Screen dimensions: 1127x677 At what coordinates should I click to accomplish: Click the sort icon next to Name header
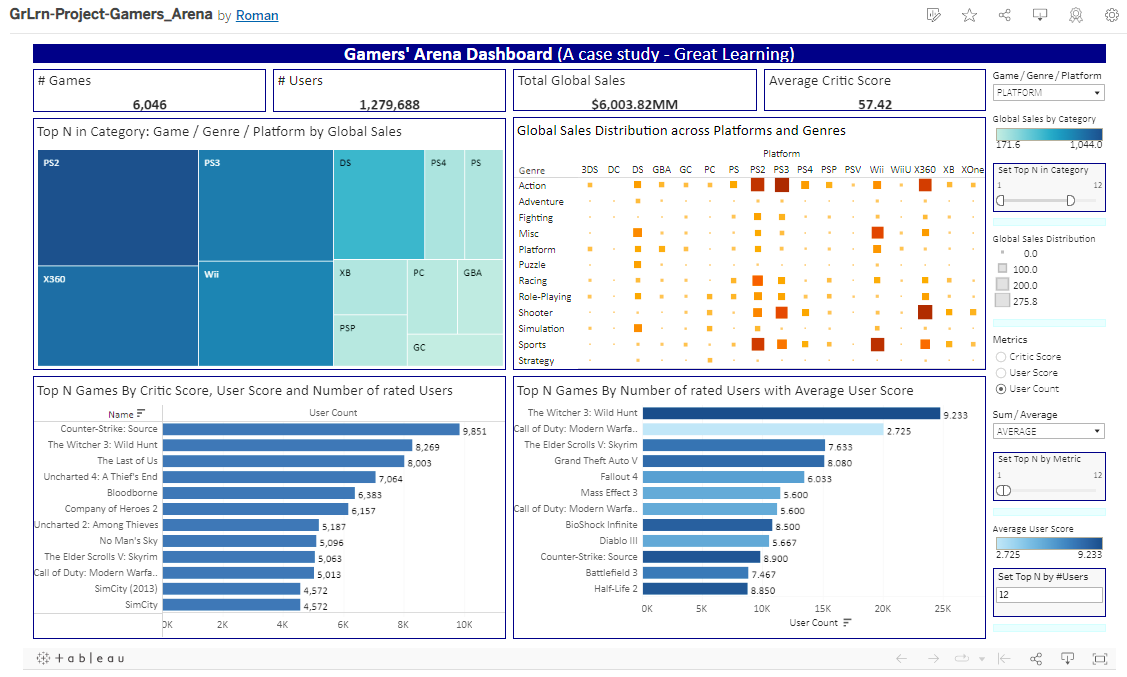point(141,413)
